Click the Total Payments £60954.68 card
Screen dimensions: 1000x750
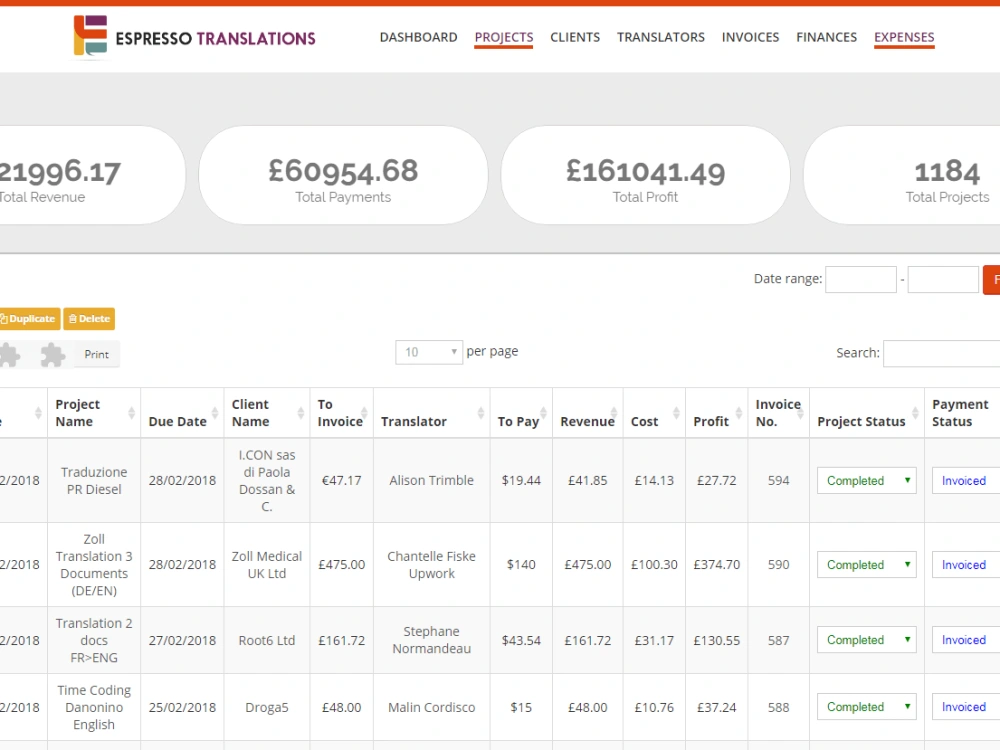[343, 175]
